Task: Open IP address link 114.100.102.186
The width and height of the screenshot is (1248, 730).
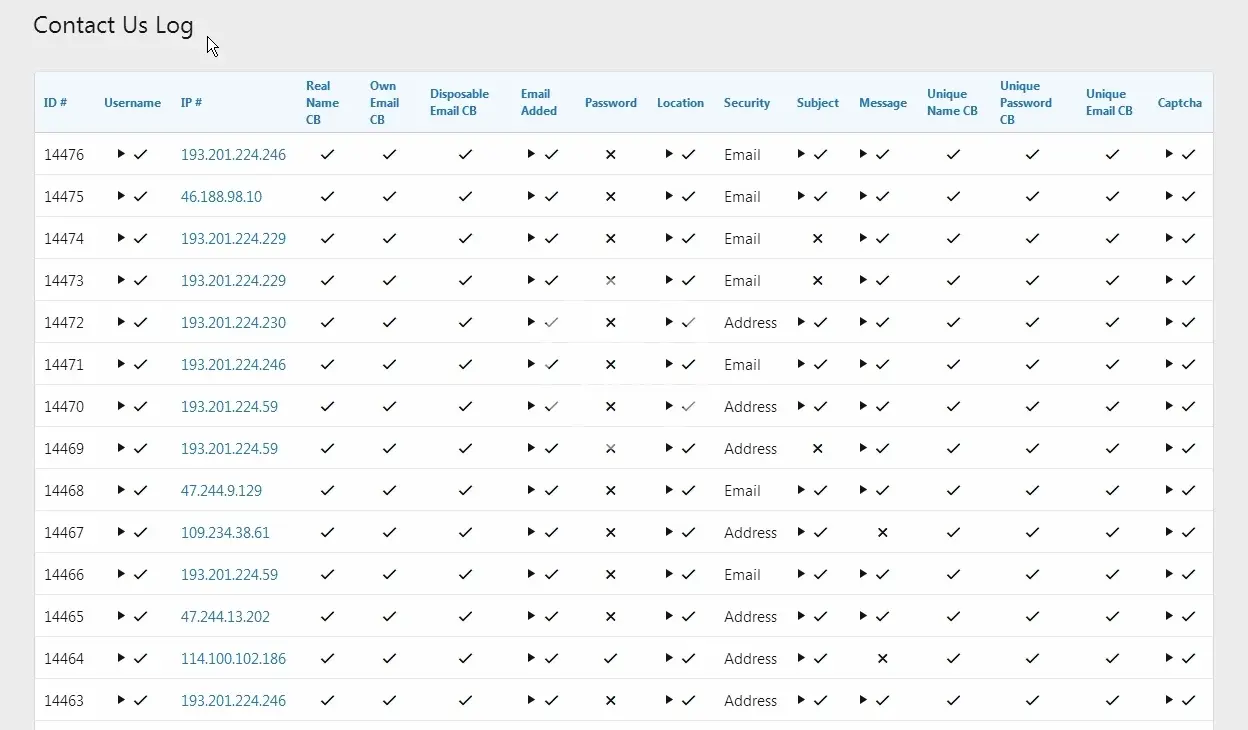Action: pos(233,659)
